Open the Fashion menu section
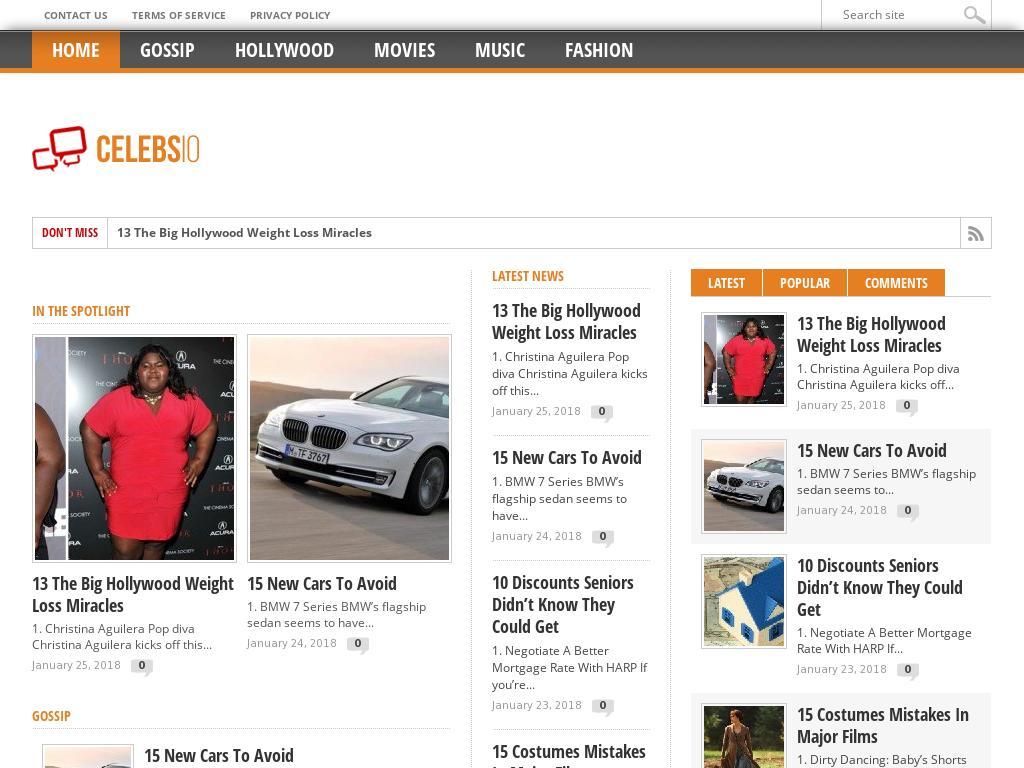Screen dimensions: 1024x768 point(599,50)
